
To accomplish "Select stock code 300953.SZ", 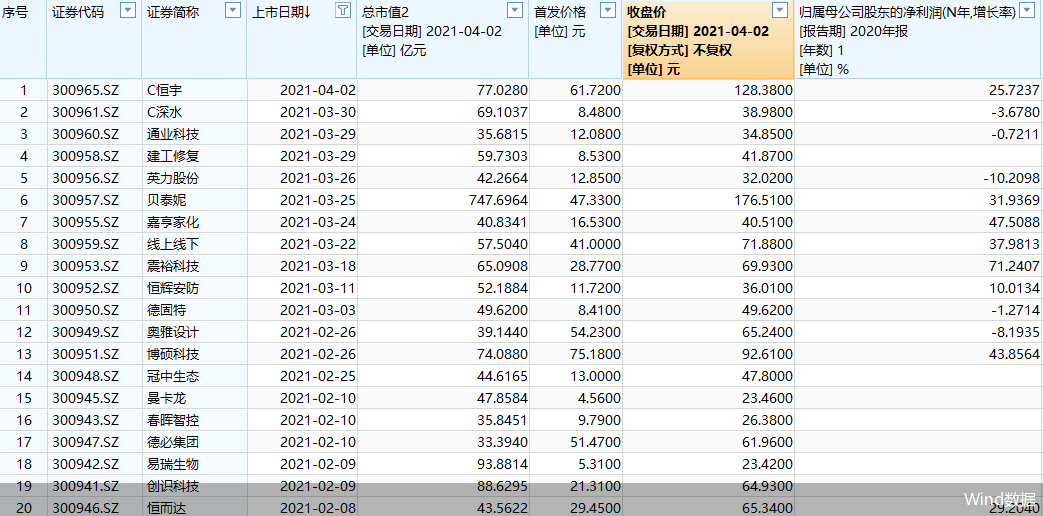I will point(86,266).
